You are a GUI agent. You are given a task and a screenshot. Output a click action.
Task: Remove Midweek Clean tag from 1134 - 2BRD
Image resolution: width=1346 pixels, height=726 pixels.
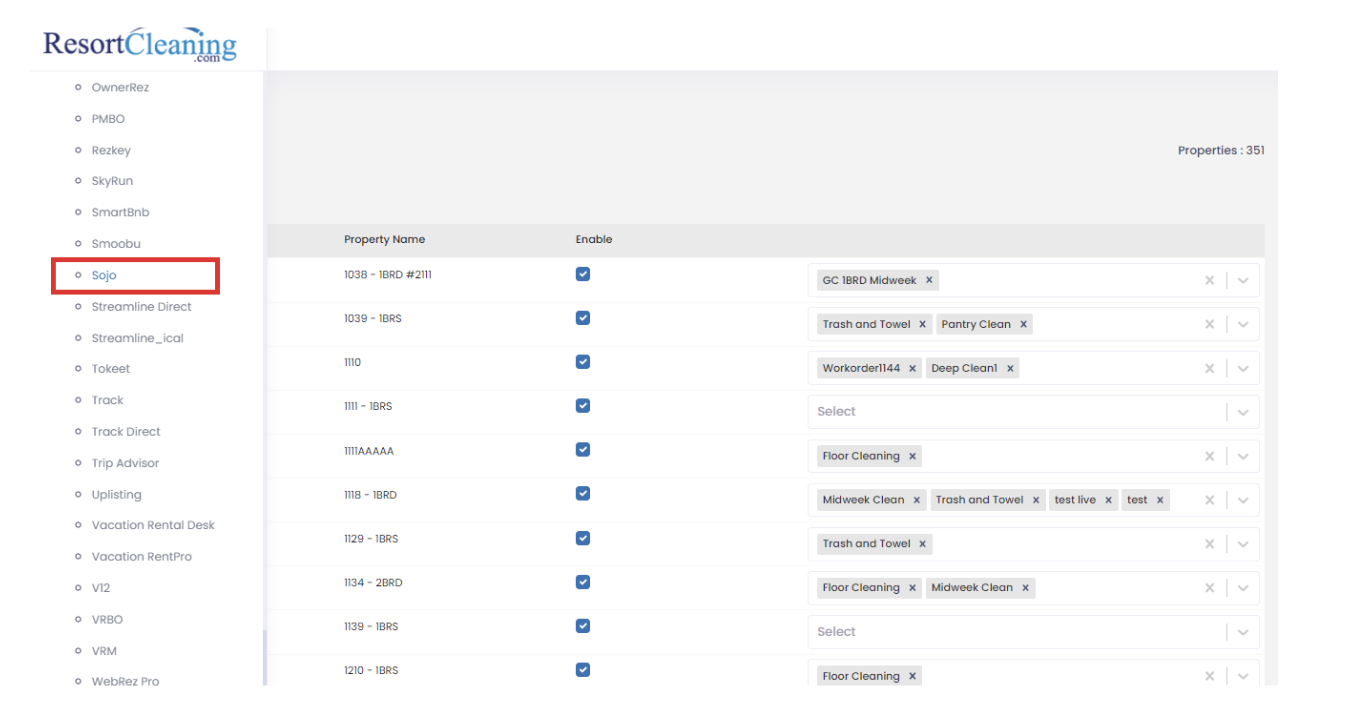(x=1025, y=588)
